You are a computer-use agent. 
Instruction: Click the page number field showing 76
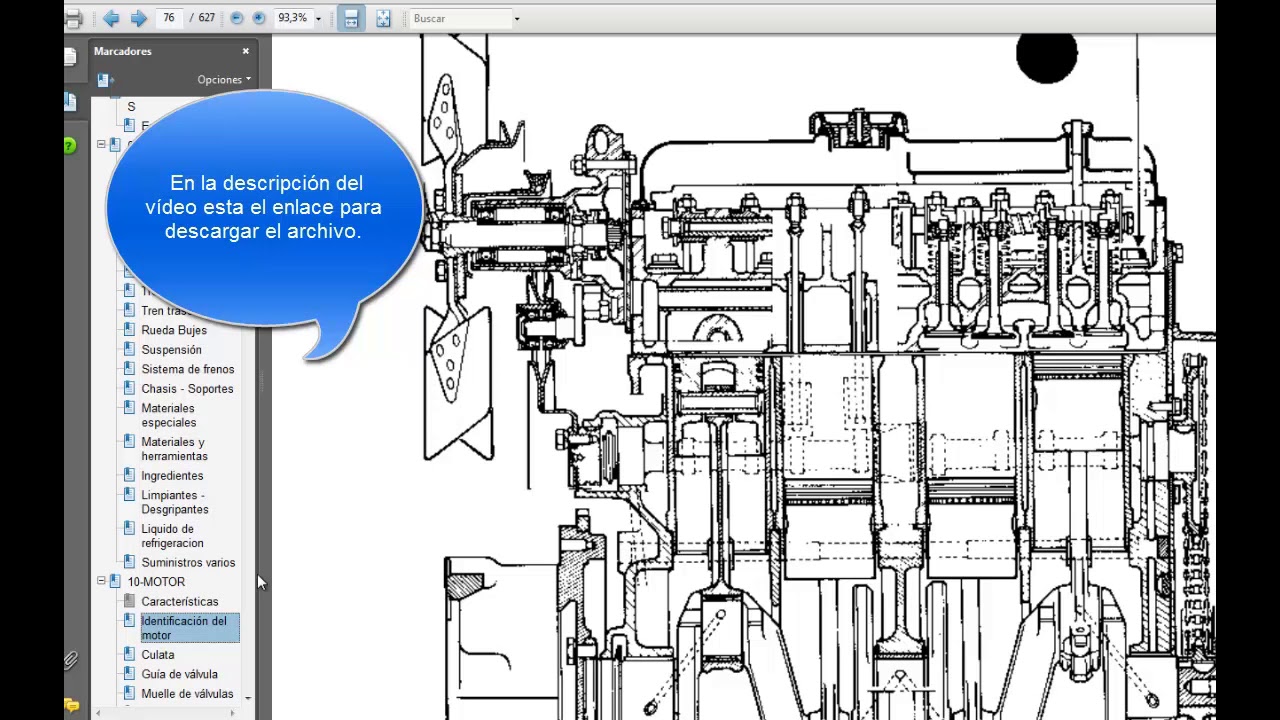pos(168,18)
